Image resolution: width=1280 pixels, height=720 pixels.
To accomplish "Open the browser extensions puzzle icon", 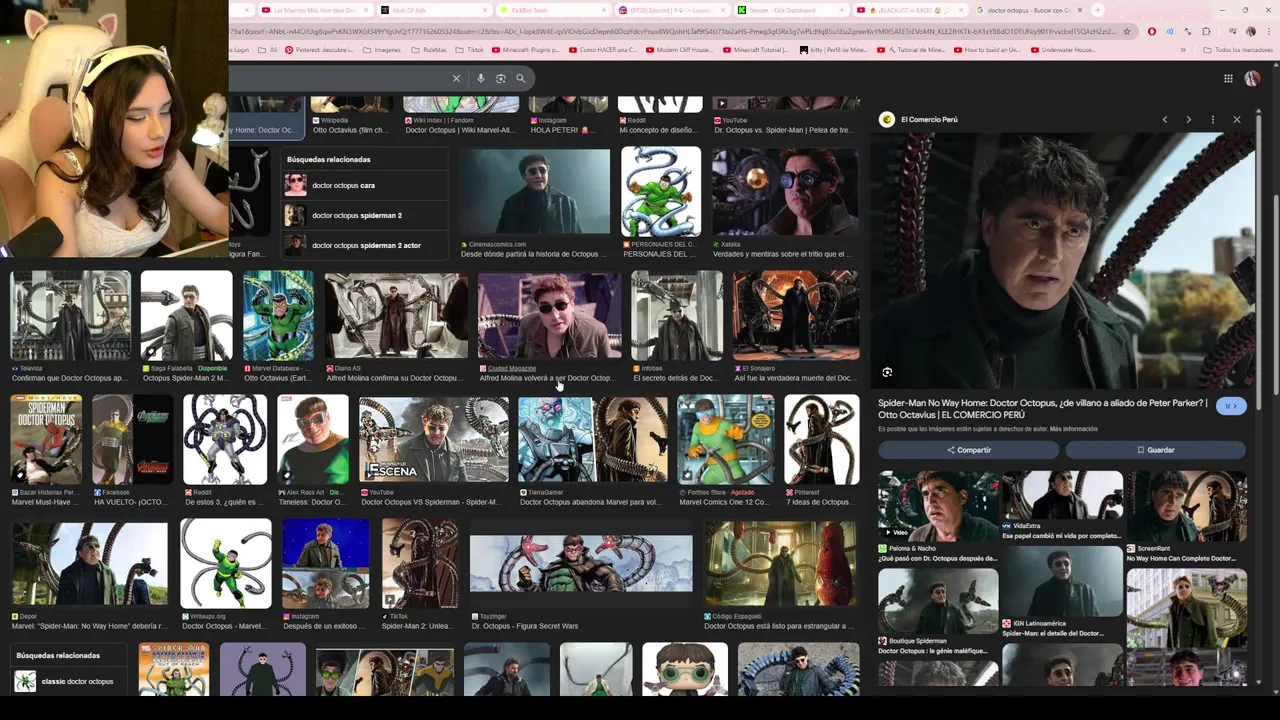I will click(x=1206, y=31).
